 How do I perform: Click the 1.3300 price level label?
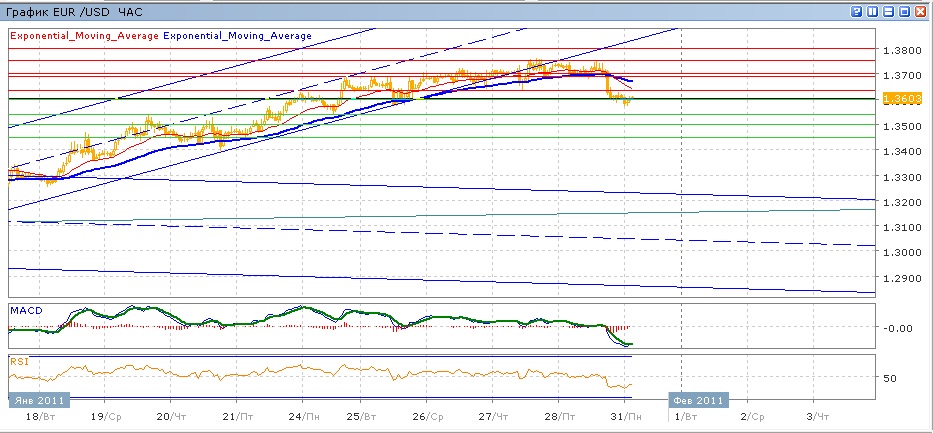click(x=902, y=177)
